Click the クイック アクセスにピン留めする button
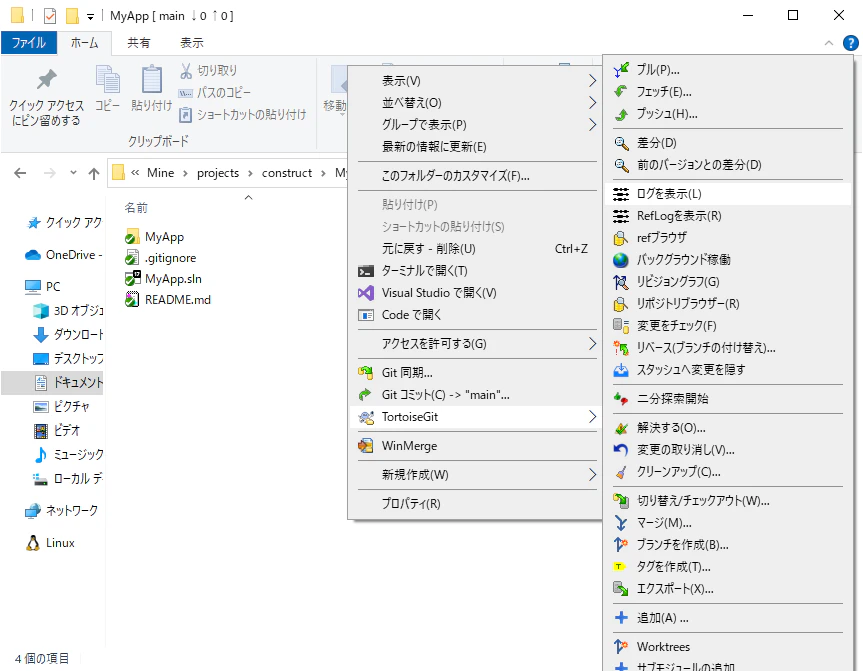The height and width of the screenshot is (671, 863). (46, 97)
